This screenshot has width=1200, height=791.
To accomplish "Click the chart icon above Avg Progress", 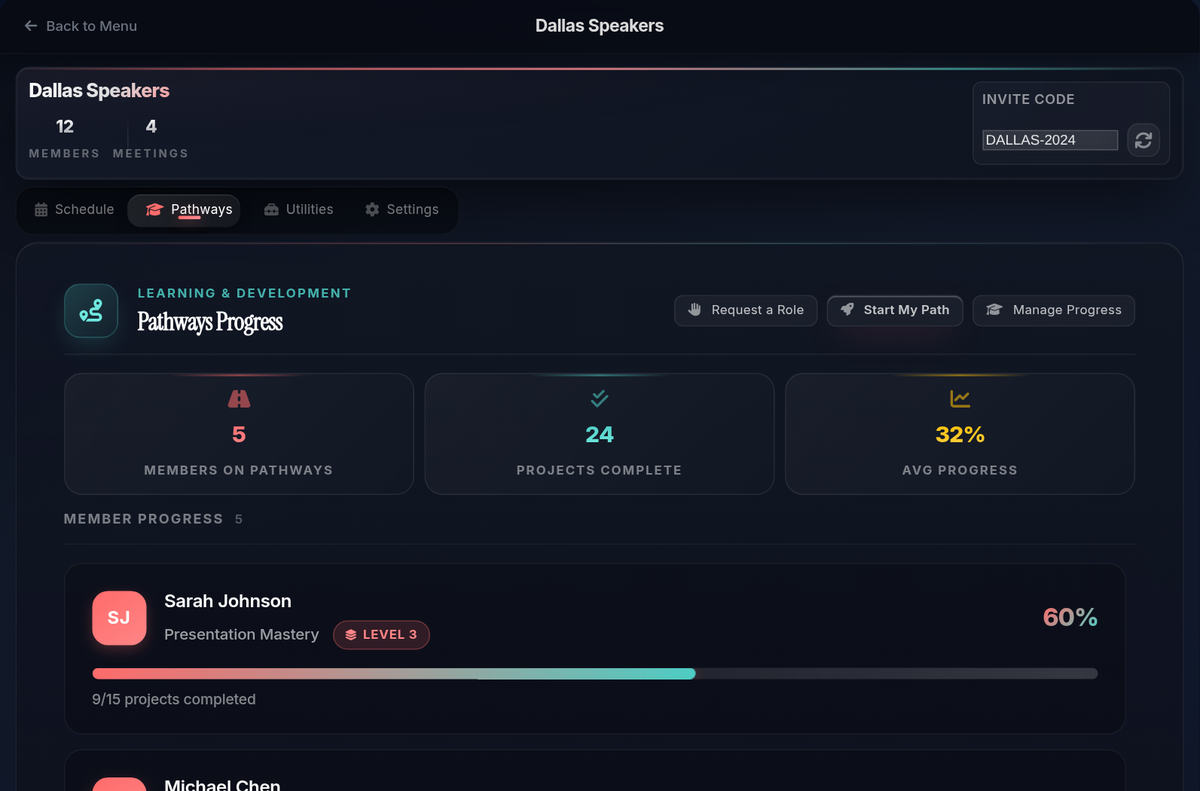I will (960, 399).
